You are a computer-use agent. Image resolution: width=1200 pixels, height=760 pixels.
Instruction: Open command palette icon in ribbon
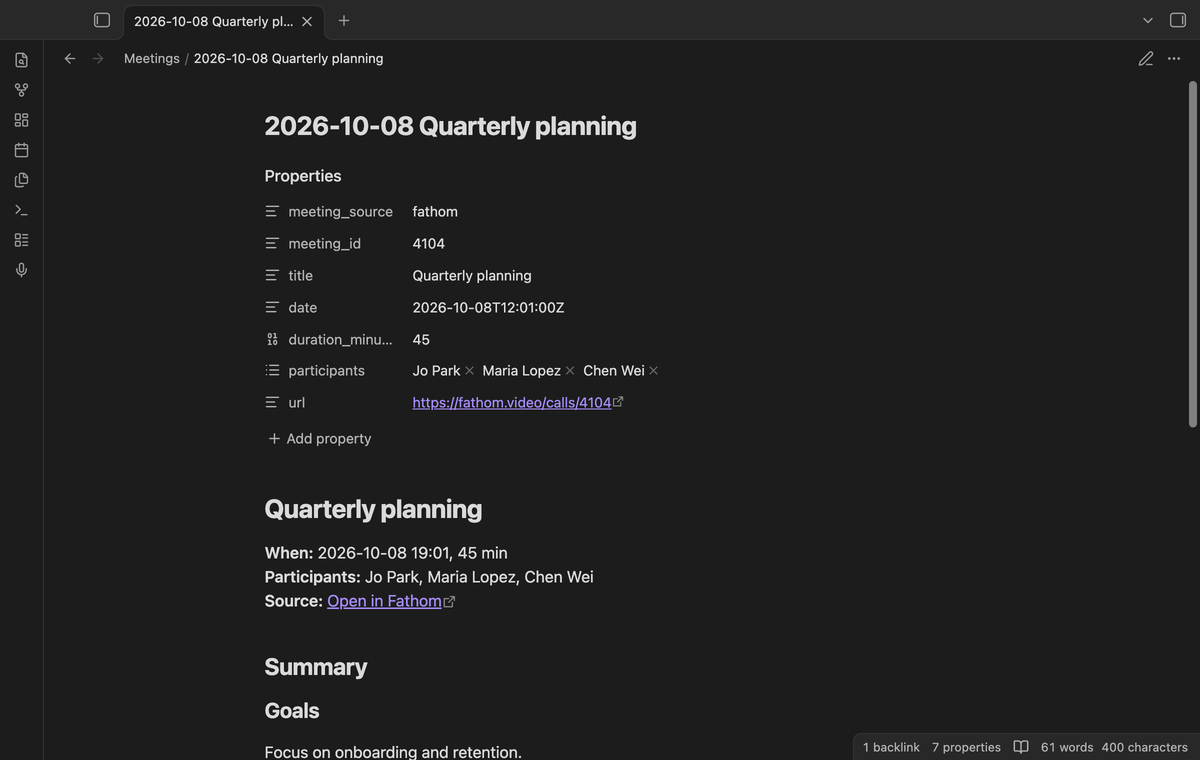[x=21, y=210]
